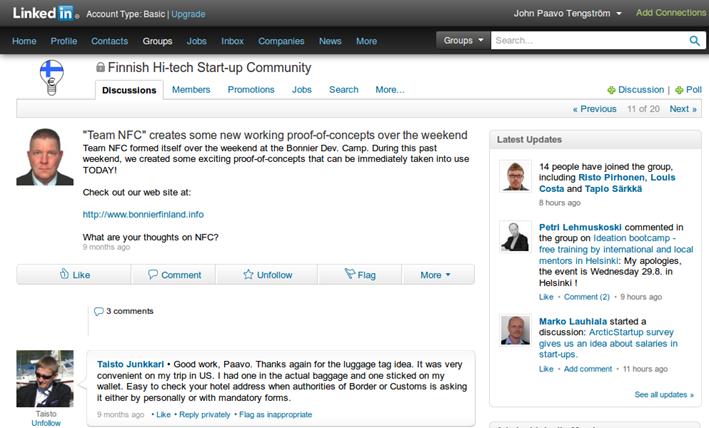Image resolution: width=709 pixels, height=428 pixels.
Task: Click the Finnish light bulb group logo
Action: click(x=50, y=76)
